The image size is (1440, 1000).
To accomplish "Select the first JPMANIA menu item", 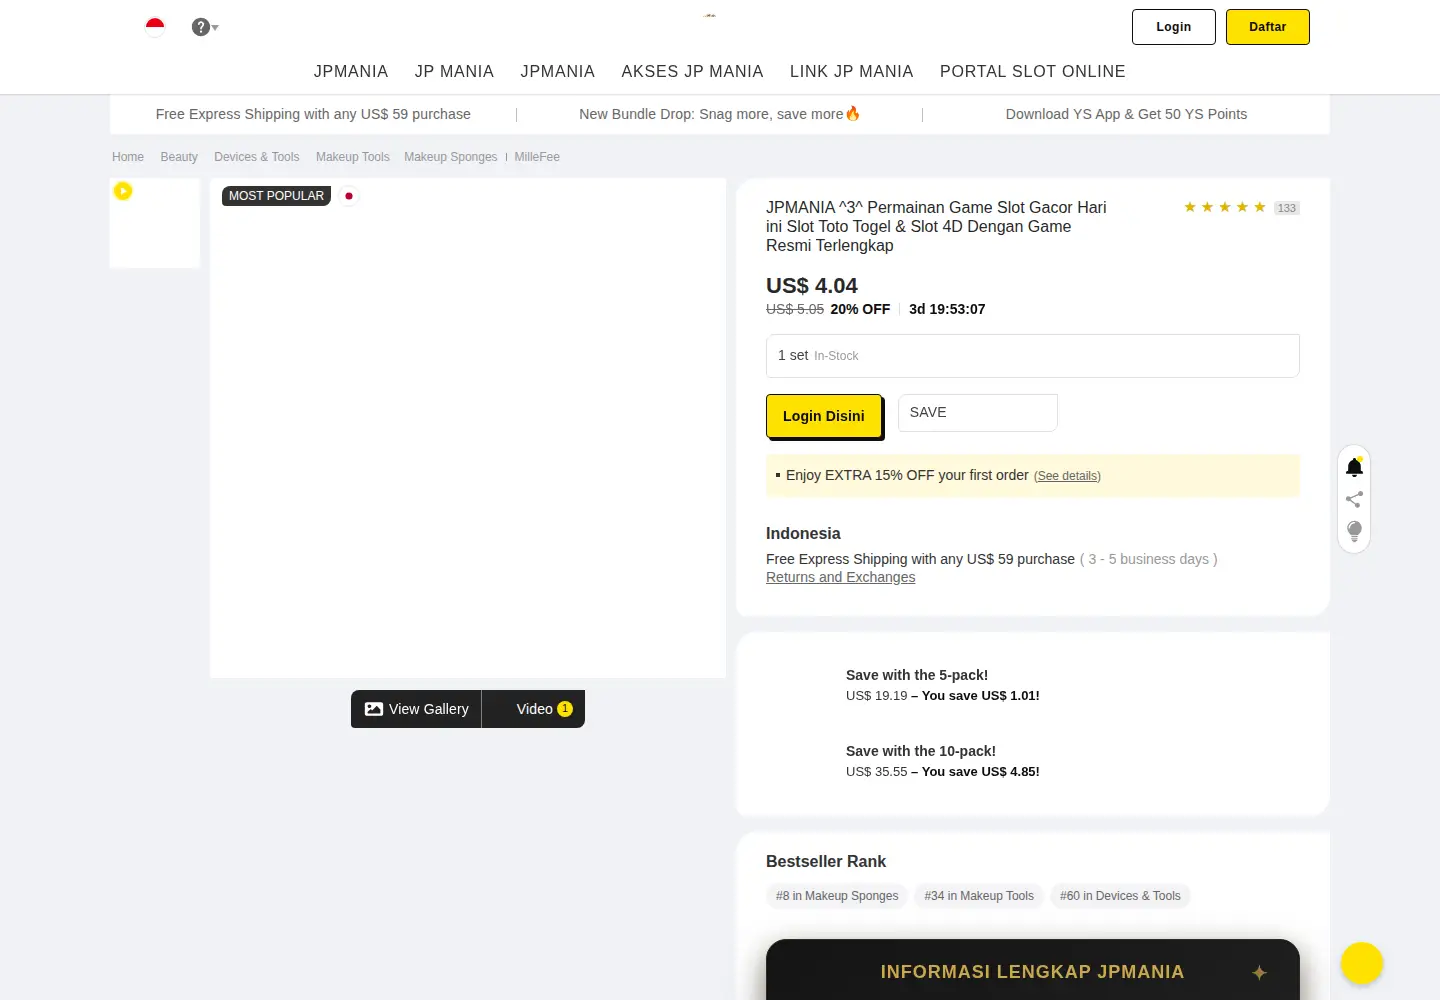I will click(x=351, y=72).
